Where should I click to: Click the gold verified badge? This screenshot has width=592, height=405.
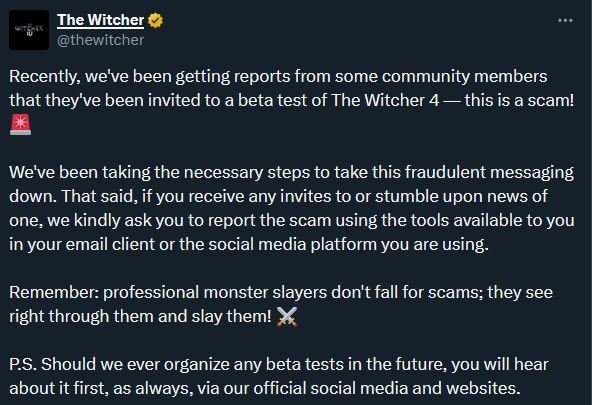click(155, 20)
